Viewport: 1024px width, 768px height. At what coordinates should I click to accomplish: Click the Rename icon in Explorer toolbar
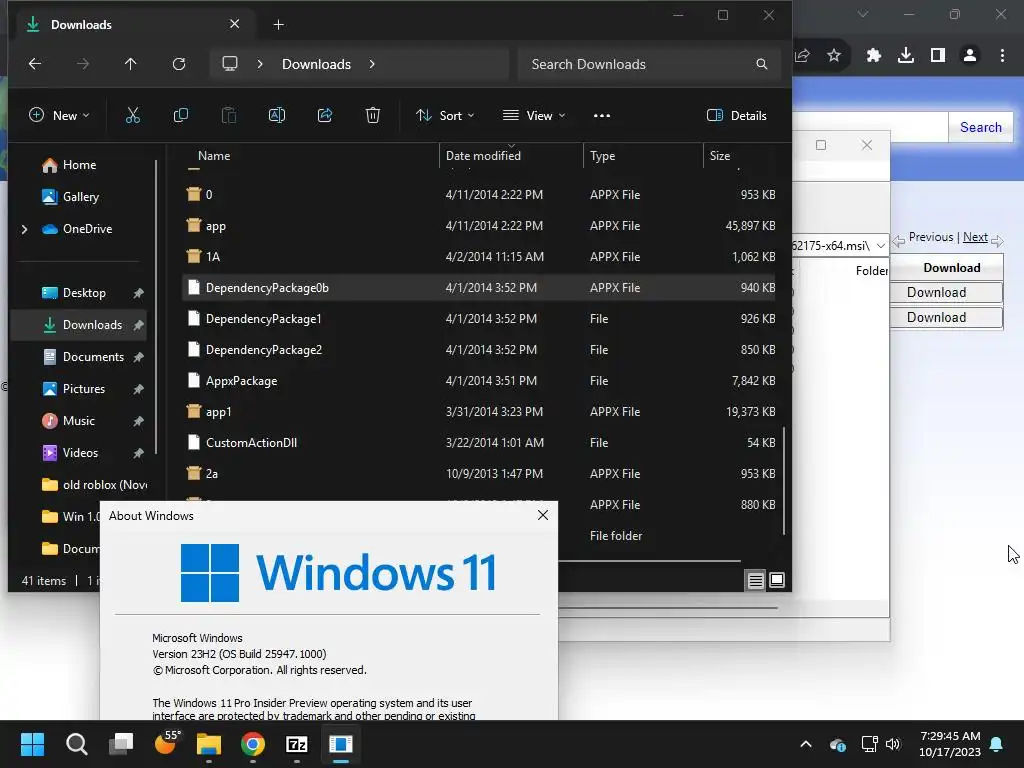pos(277,116)
